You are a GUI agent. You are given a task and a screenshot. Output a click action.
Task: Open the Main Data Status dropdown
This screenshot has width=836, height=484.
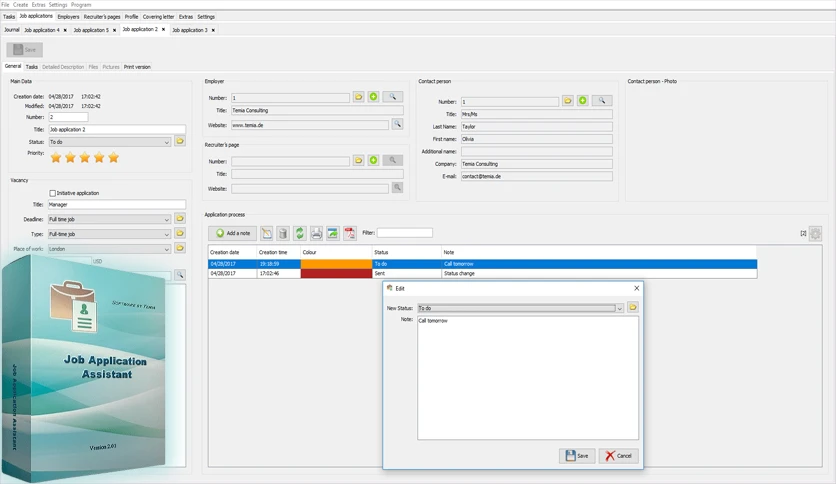[109, 142]
